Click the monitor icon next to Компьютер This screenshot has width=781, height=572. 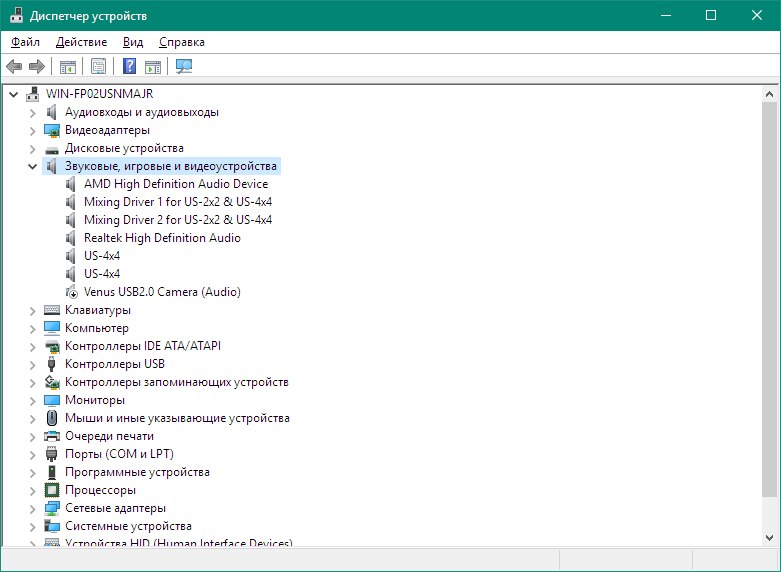52,328
